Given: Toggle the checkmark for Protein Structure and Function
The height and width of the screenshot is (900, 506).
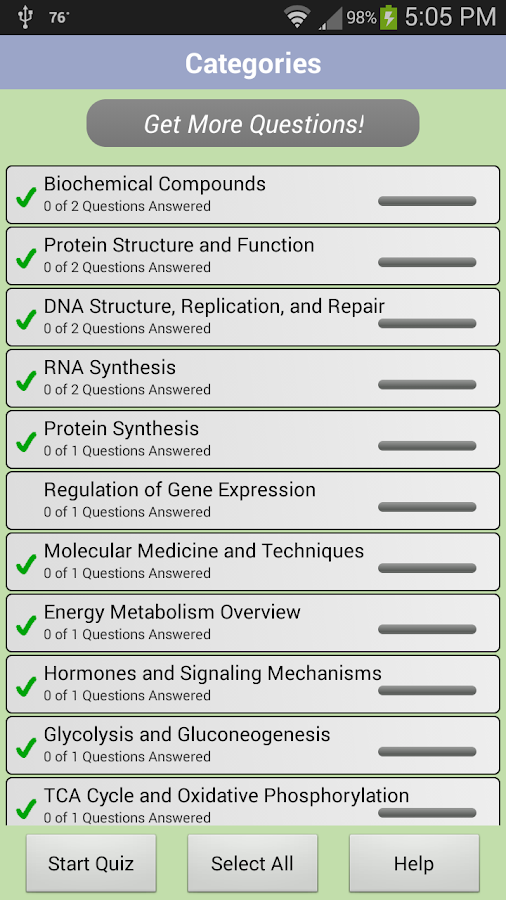Looking at the screenshot, I should [26, 259].
